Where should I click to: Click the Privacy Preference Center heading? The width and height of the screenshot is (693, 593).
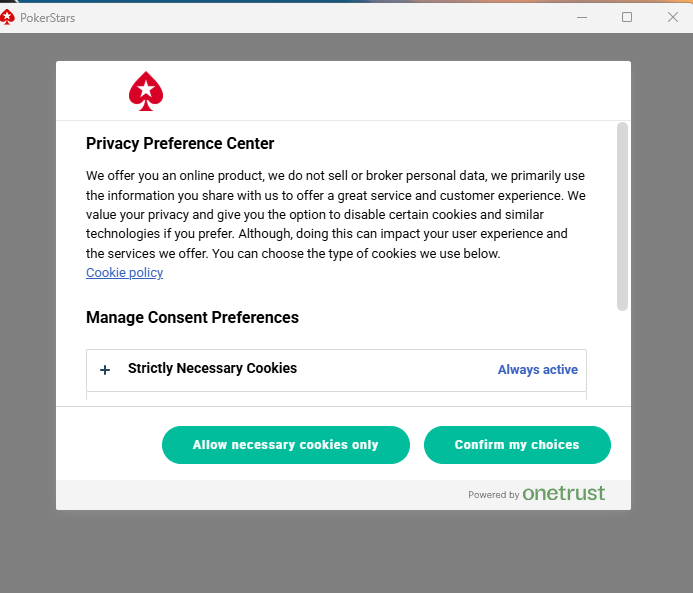pos(180,144)
